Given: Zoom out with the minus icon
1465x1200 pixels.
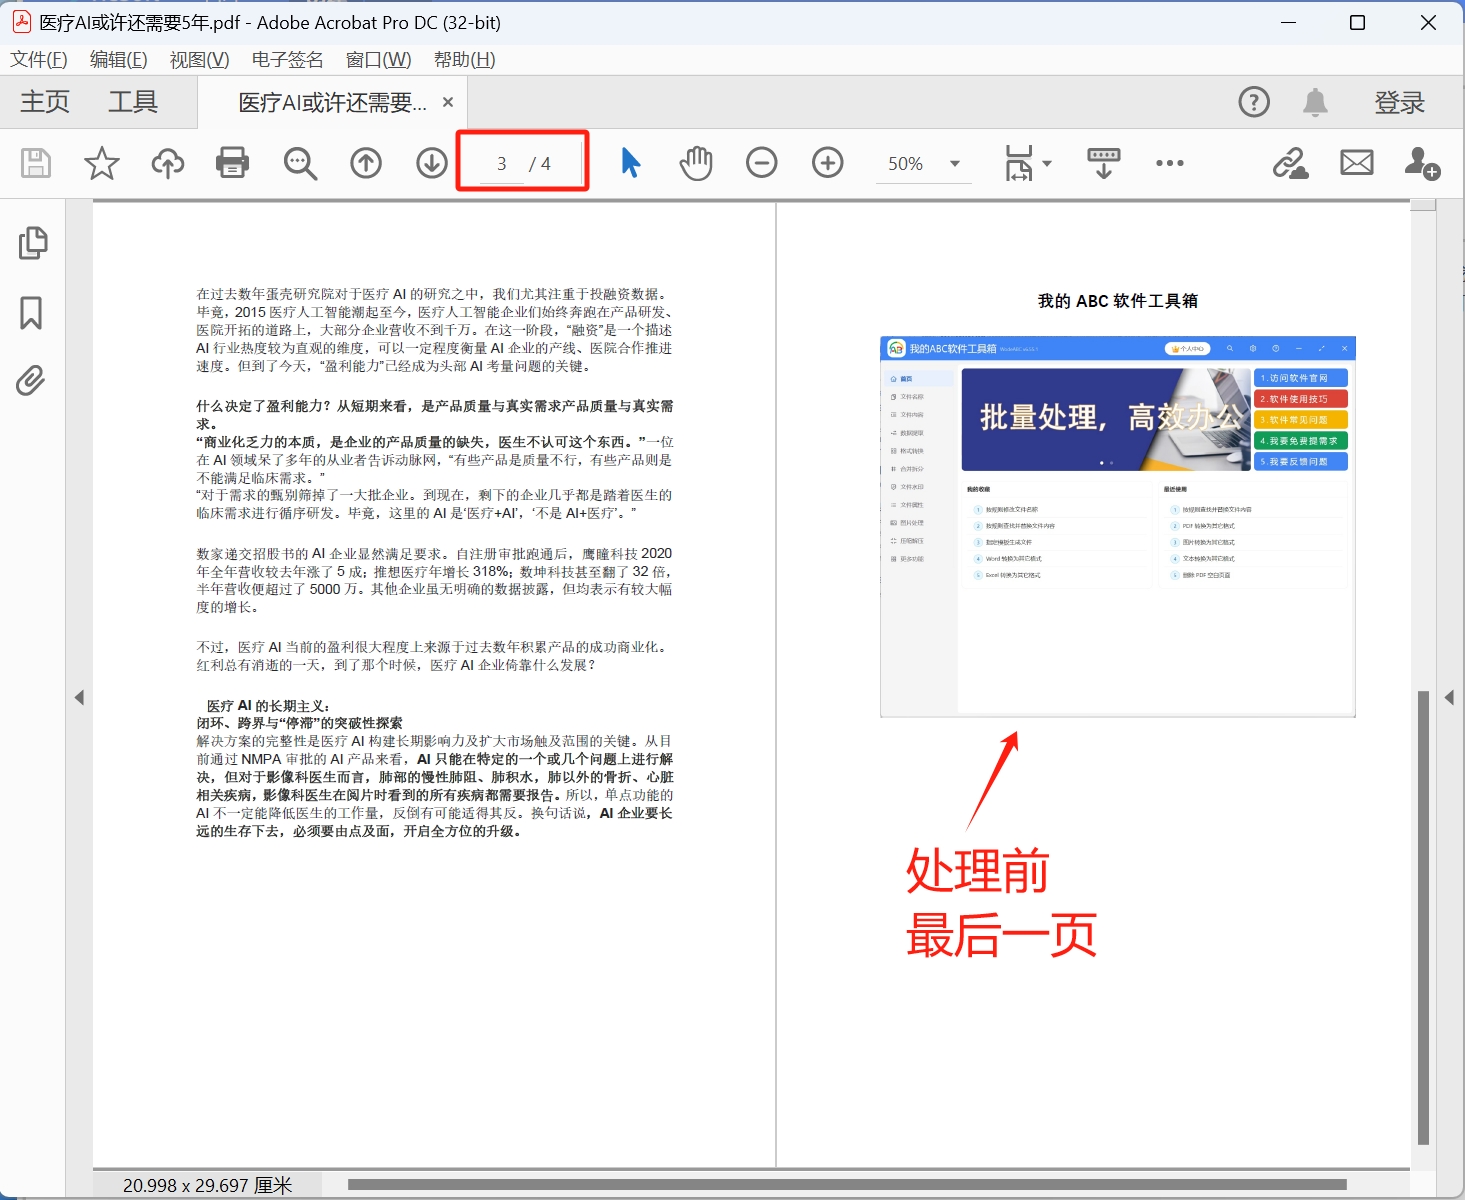Looking at the screenshot, I should pos(761,162).
